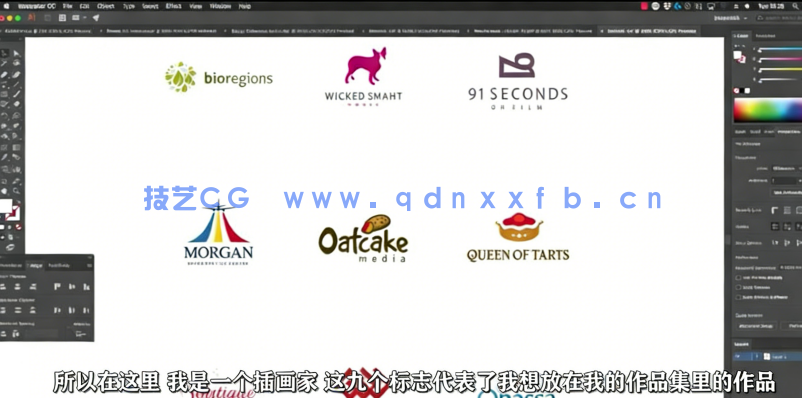Select the Eyedropper tool
Viewport: 802px width, 398px height.
click(4, 157)
